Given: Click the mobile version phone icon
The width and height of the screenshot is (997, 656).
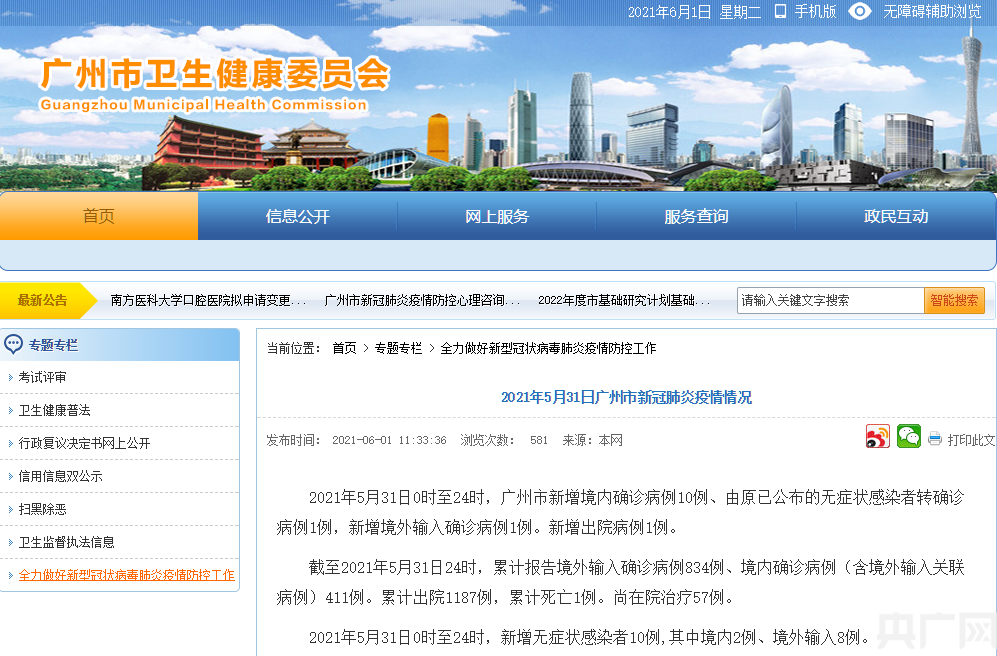Looking at the screenshot, I should pos(780,12).
